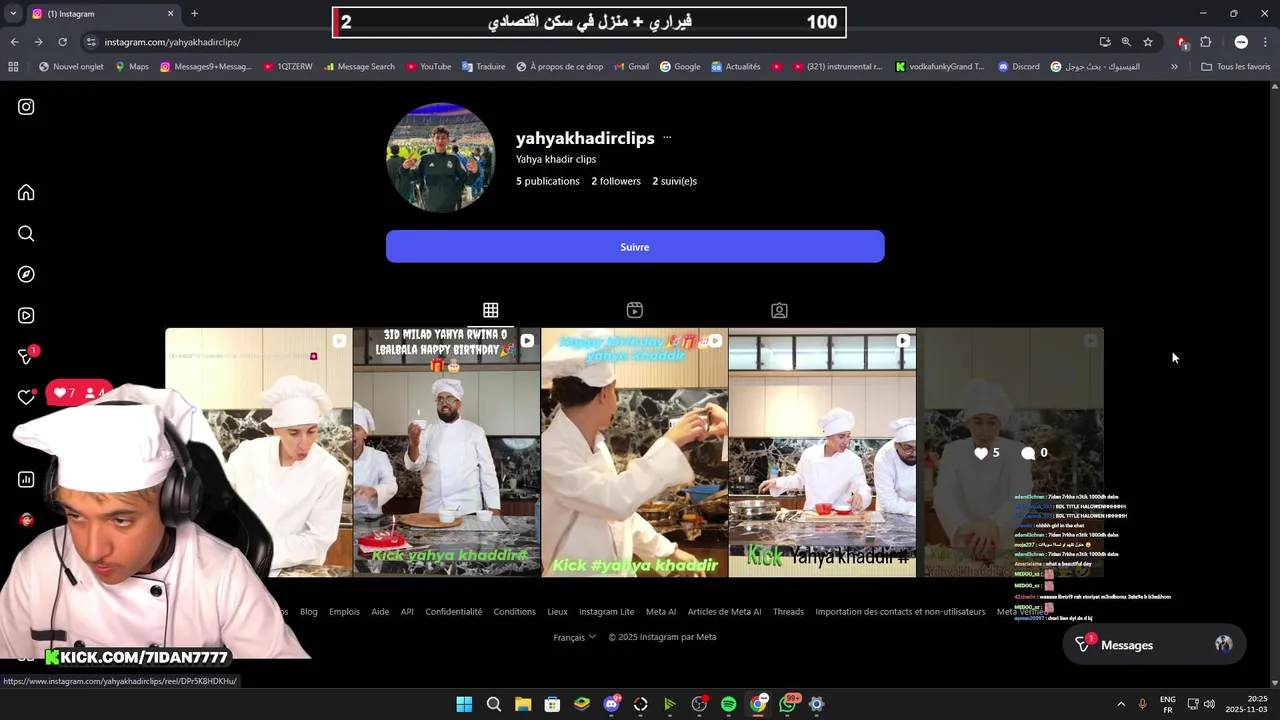
Task: View the profile picture of yahyakhadirclips
Action: [x=440, y=157]
